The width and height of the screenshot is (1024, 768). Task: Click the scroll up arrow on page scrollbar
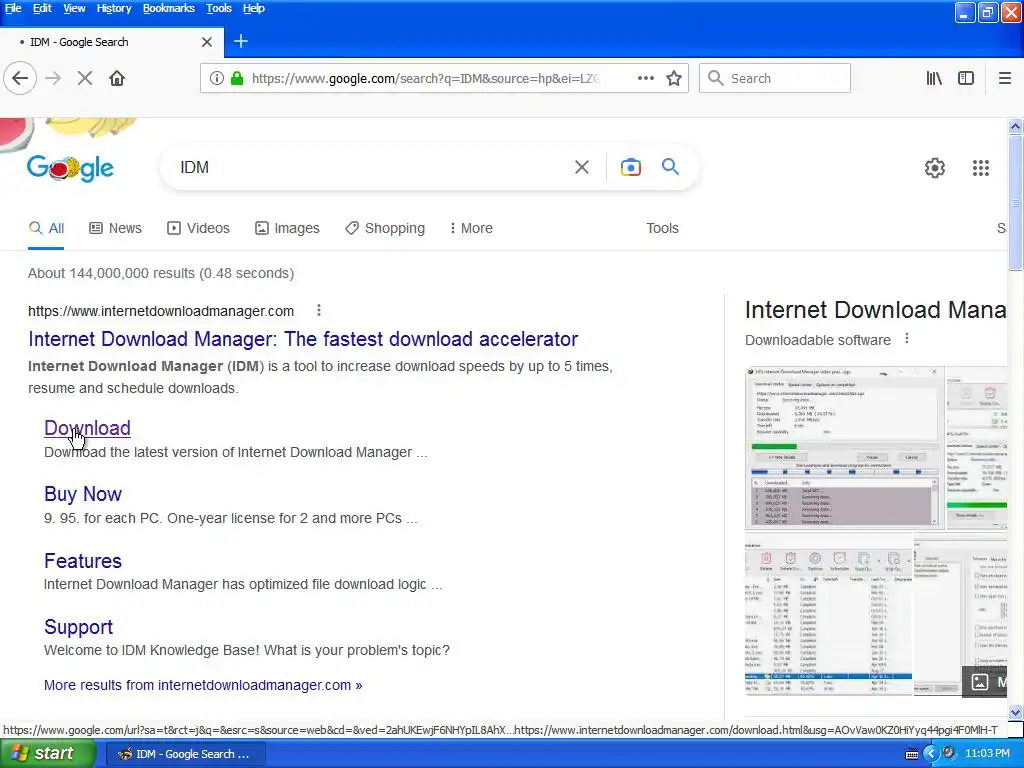[x=1016, y=126]
